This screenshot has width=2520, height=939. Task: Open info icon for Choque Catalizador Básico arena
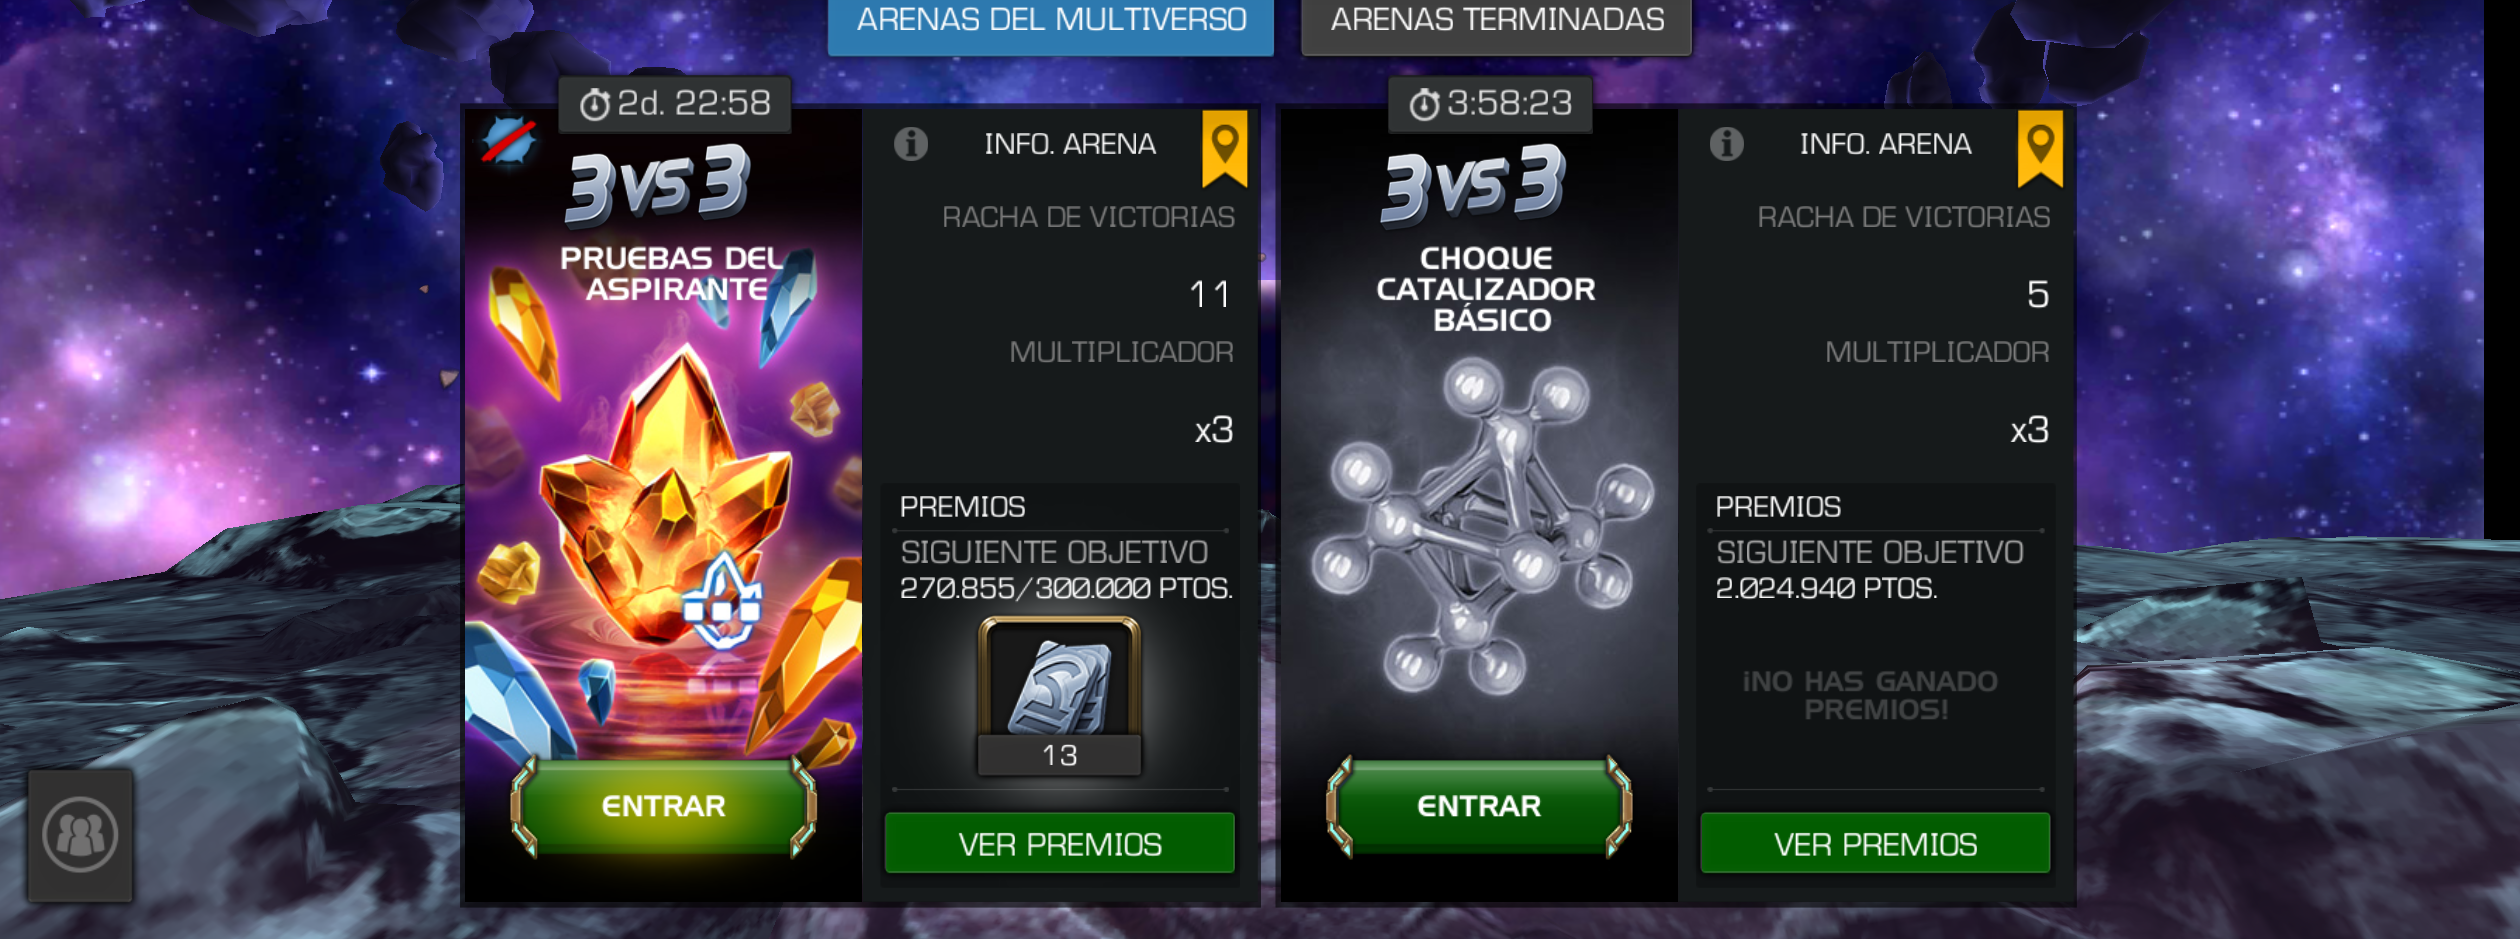(x=1726, y=144)
